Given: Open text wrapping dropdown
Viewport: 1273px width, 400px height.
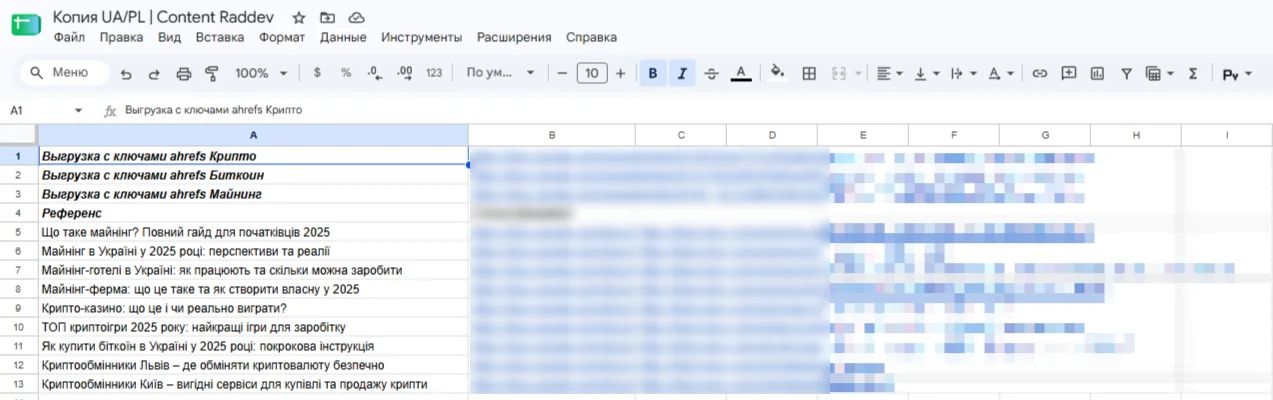Looking at the screenshot, I should [962, 73].
